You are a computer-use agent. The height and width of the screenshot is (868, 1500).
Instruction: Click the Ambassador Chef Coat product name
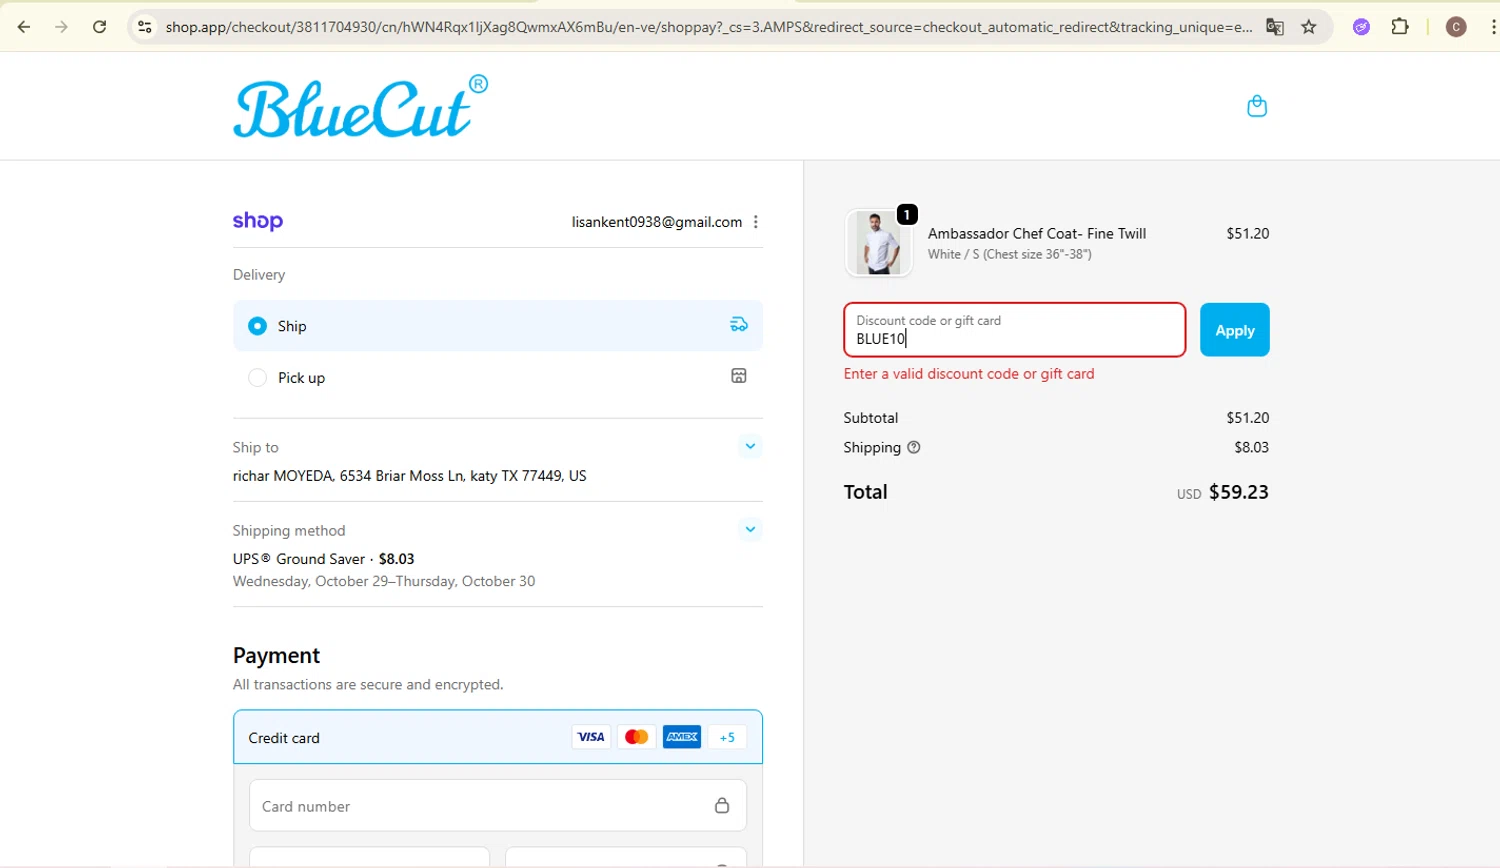pyautogui.click(x=1037, y=233)
